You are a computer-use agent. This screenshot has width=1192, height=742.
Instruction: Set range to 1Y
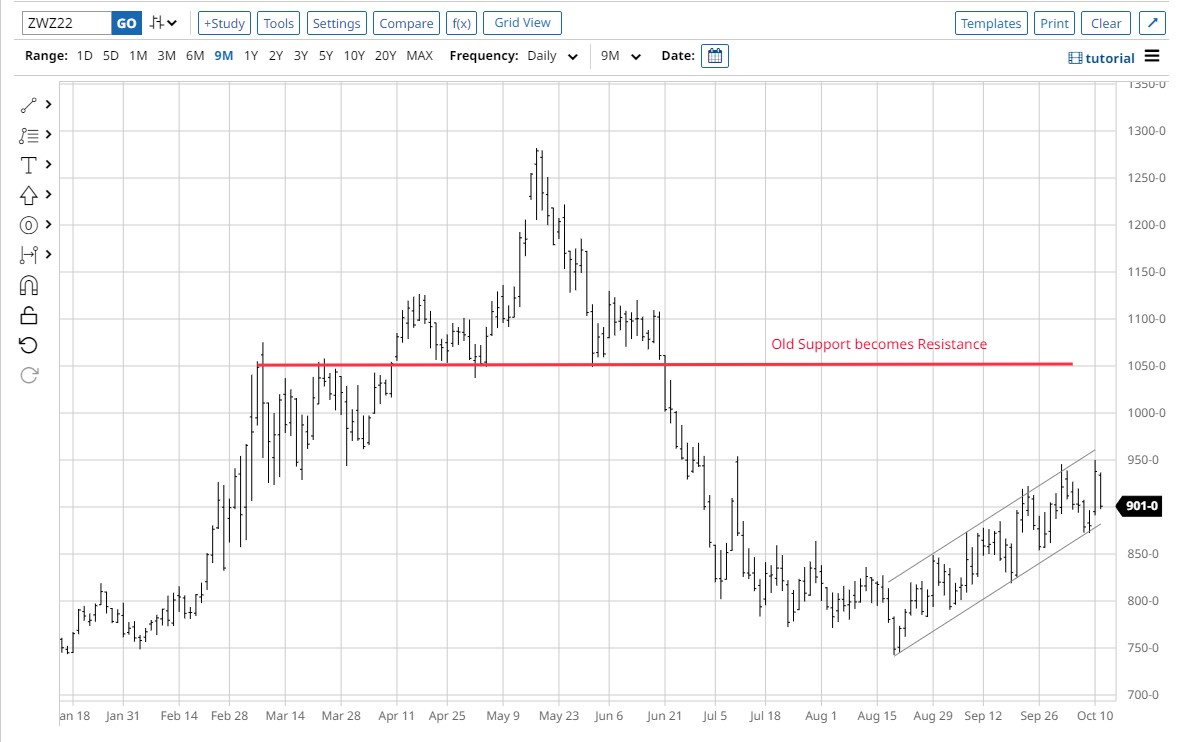(251, 55)
